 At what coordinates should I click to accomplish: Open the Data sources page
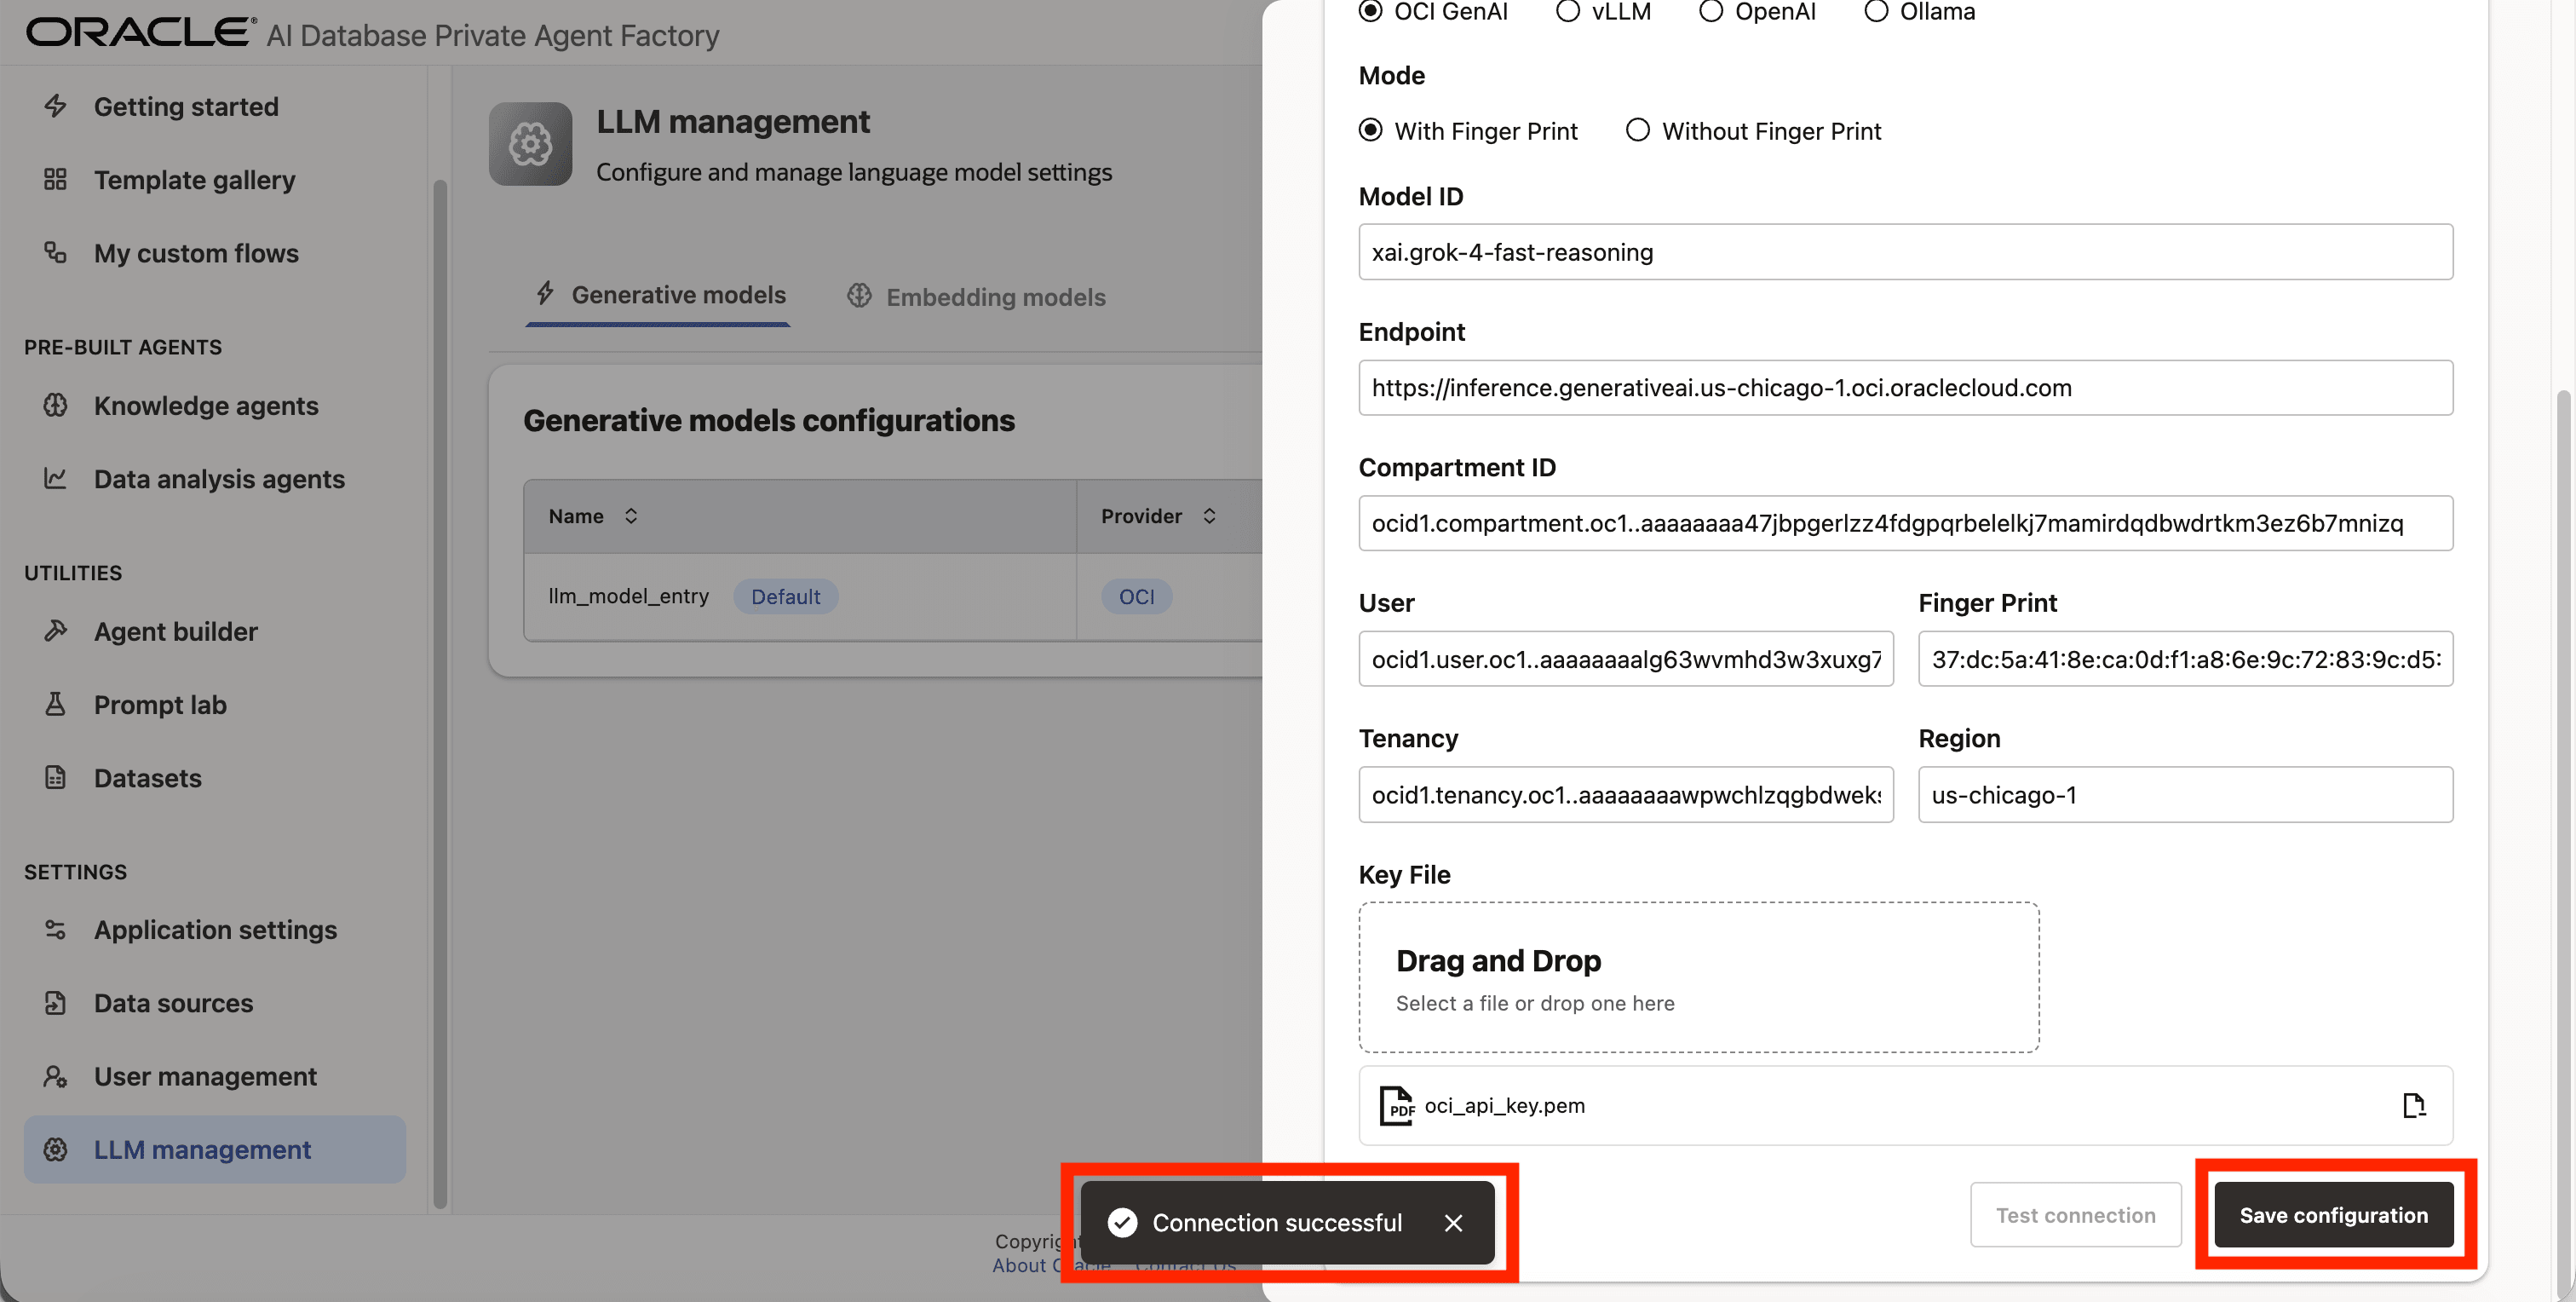point(172,1002)
